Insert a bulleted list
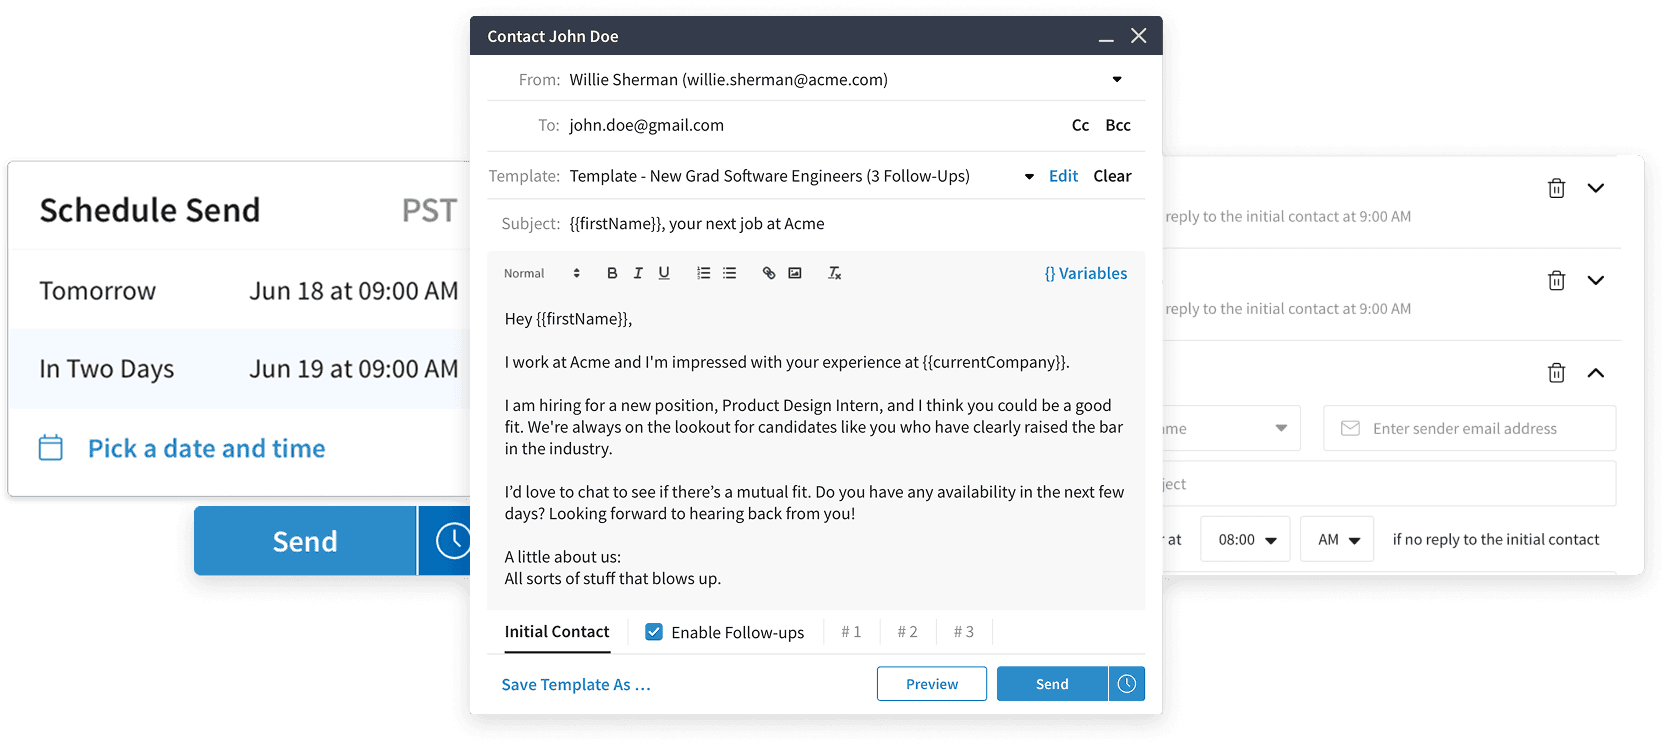 point(730,273)
